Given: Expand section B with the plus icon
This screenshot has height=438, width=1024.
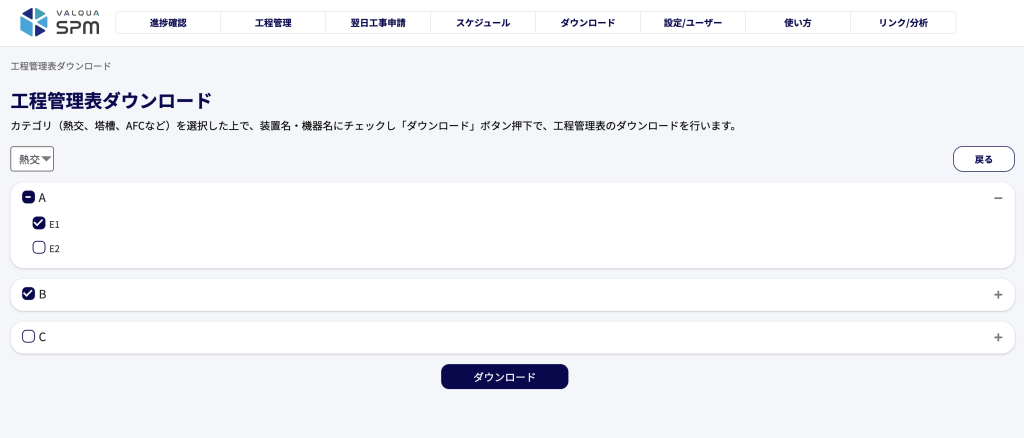Looking at the screenshot, I should point(998,294).
